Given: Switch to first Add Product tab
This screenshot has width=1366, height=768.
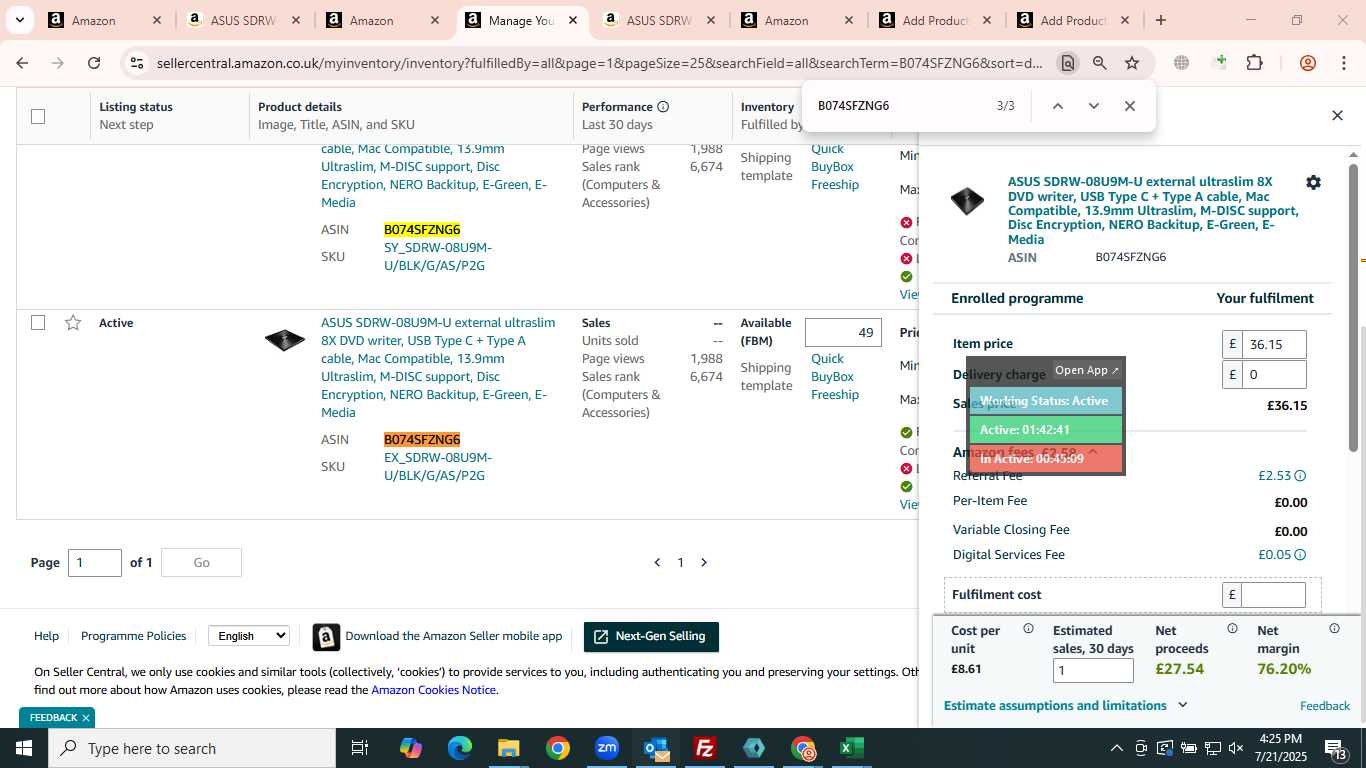Looking at the screenshot, I should coord(937,20).
